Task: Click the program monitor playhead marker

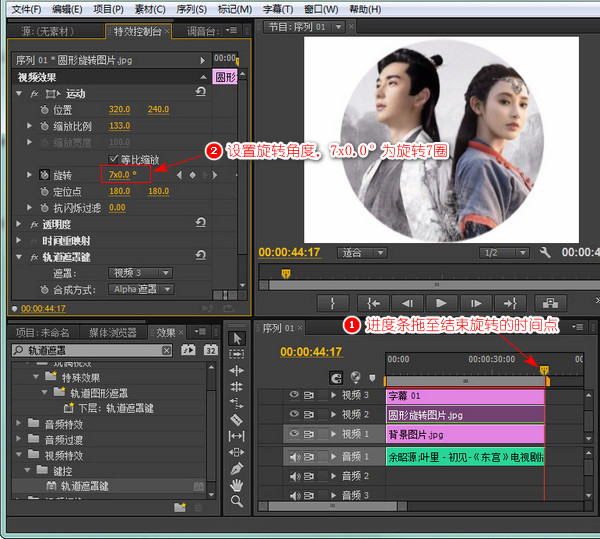Action: pyautogui.click(x=286, y=274)
